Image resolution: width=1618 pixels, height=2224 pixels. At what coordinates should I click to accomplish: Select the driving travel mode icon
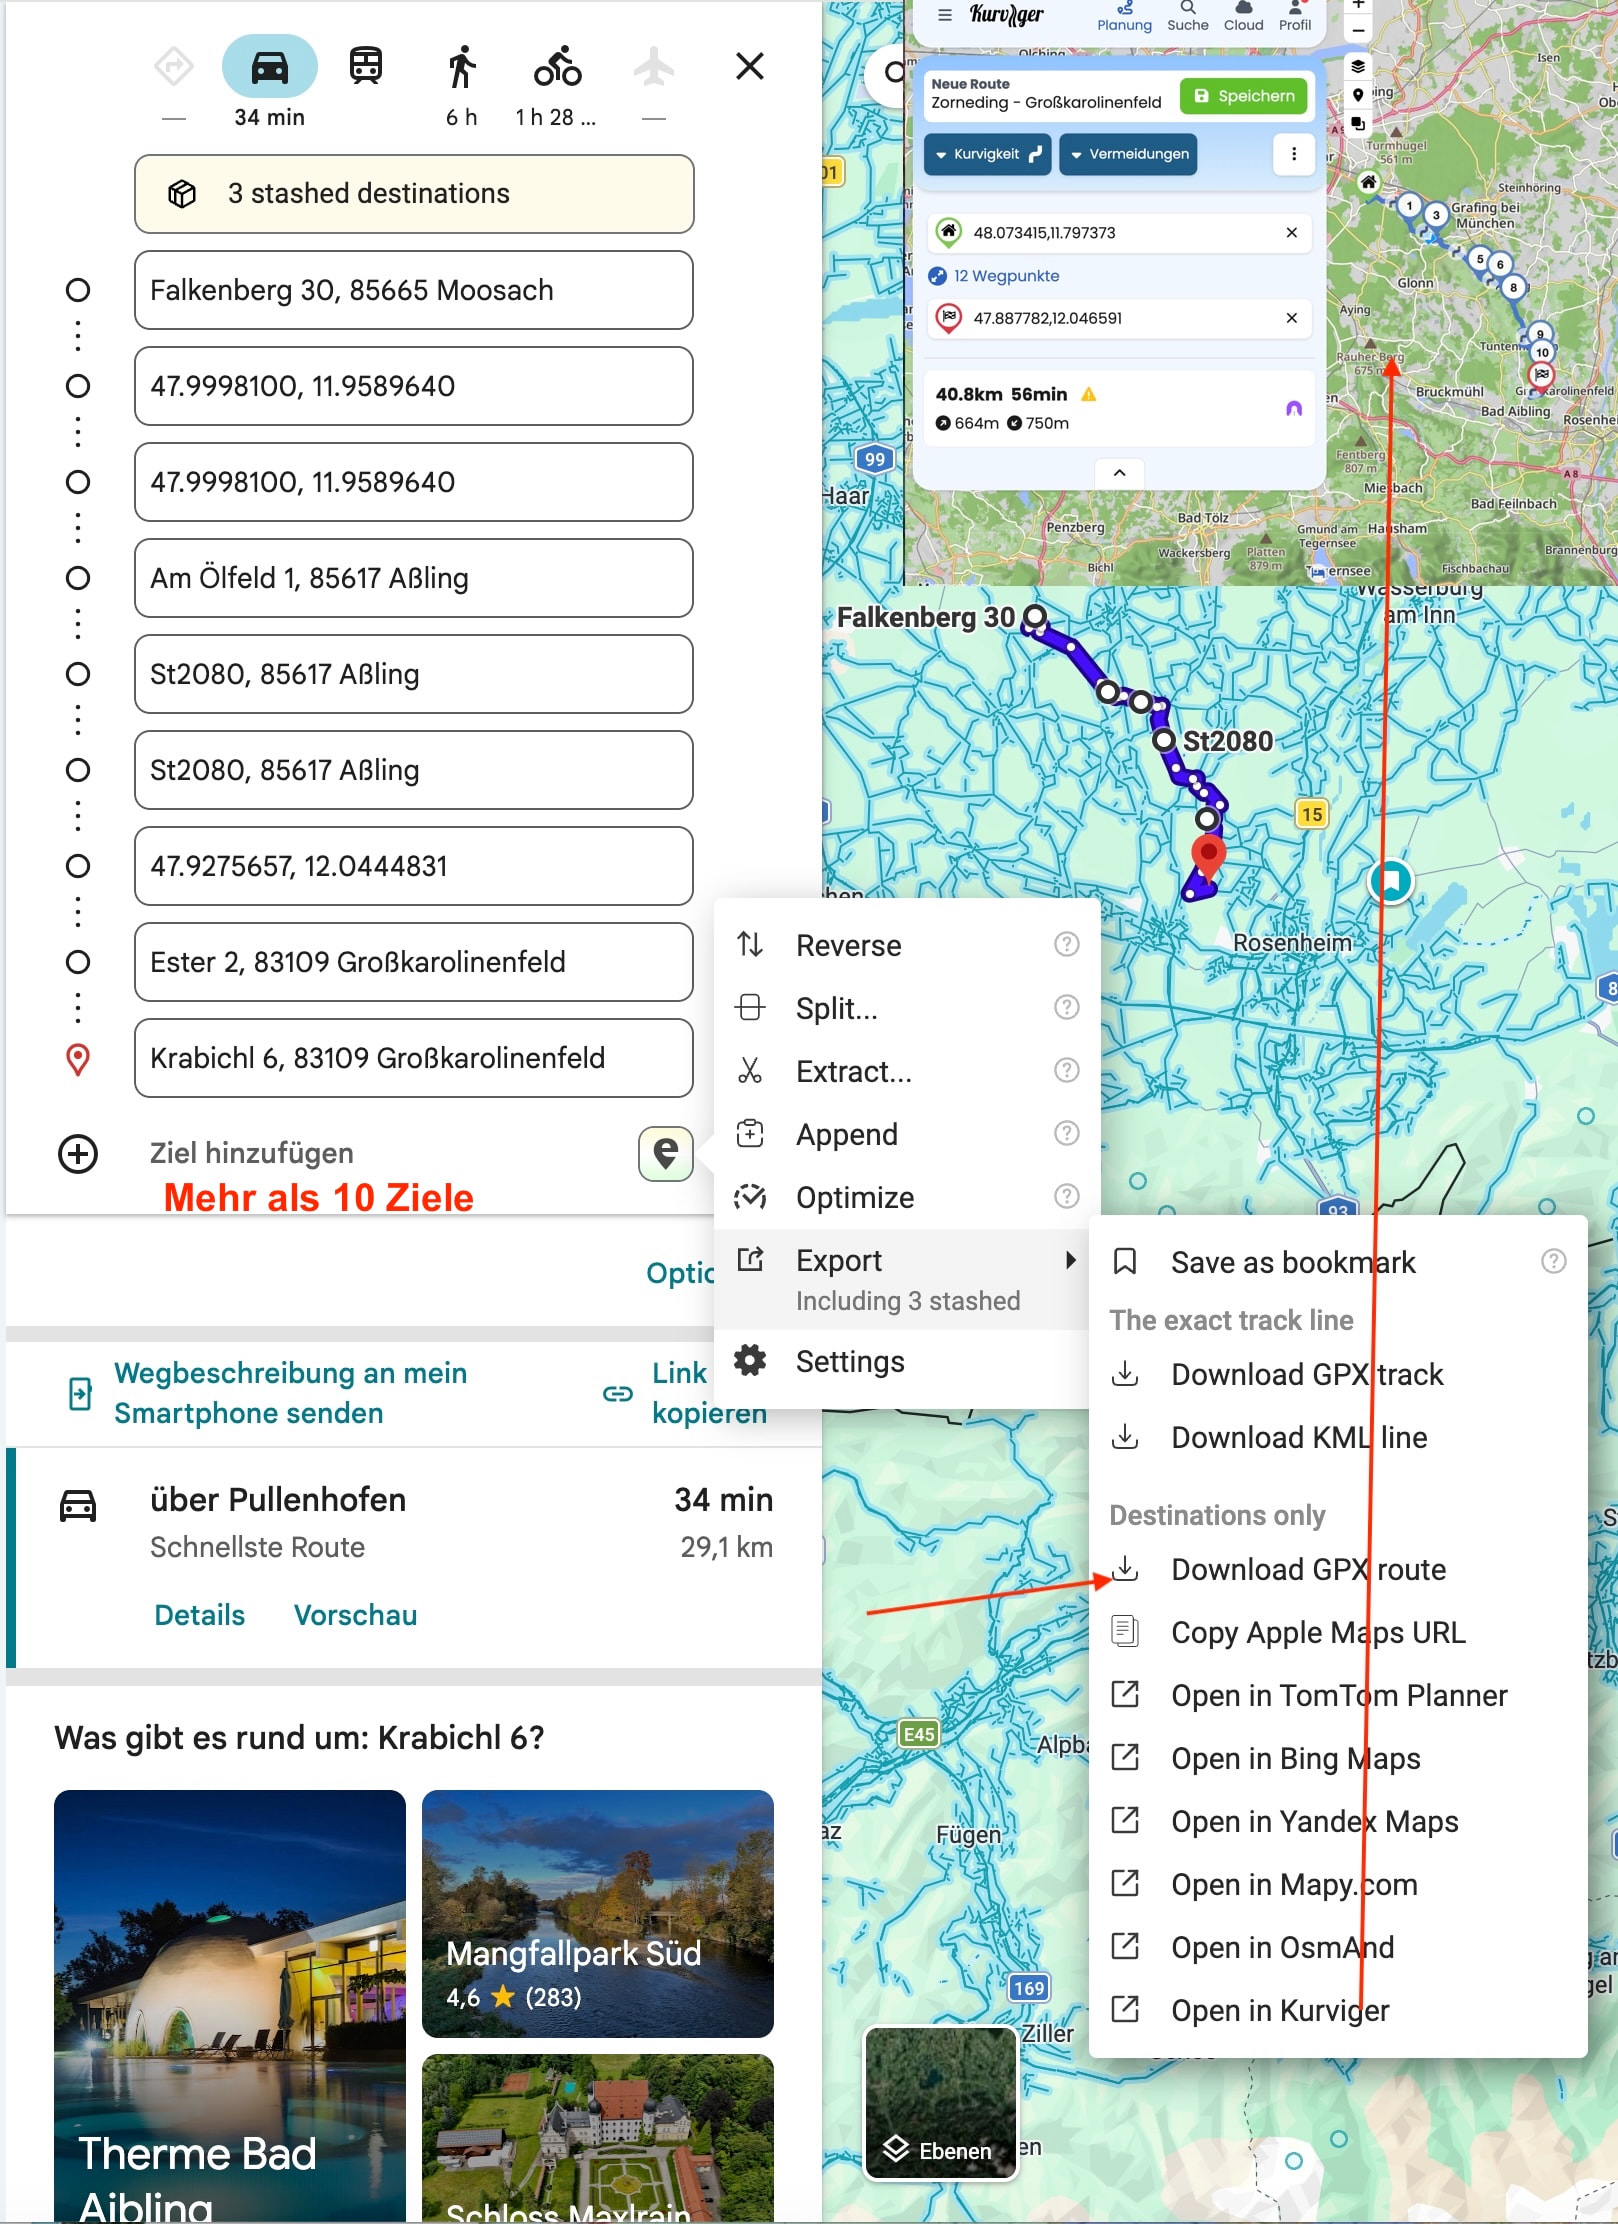click(x=269, y=68)
